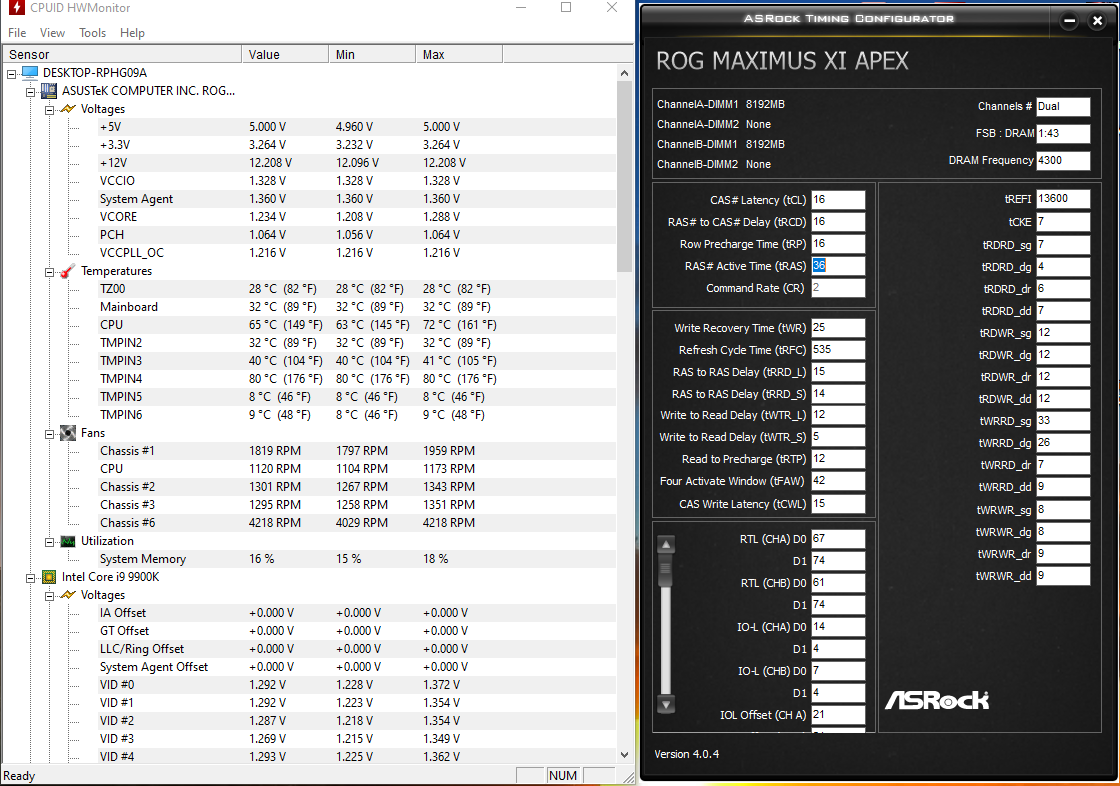Collapse the ASUSTeK COMPUTER INC. node

(31, 91)
